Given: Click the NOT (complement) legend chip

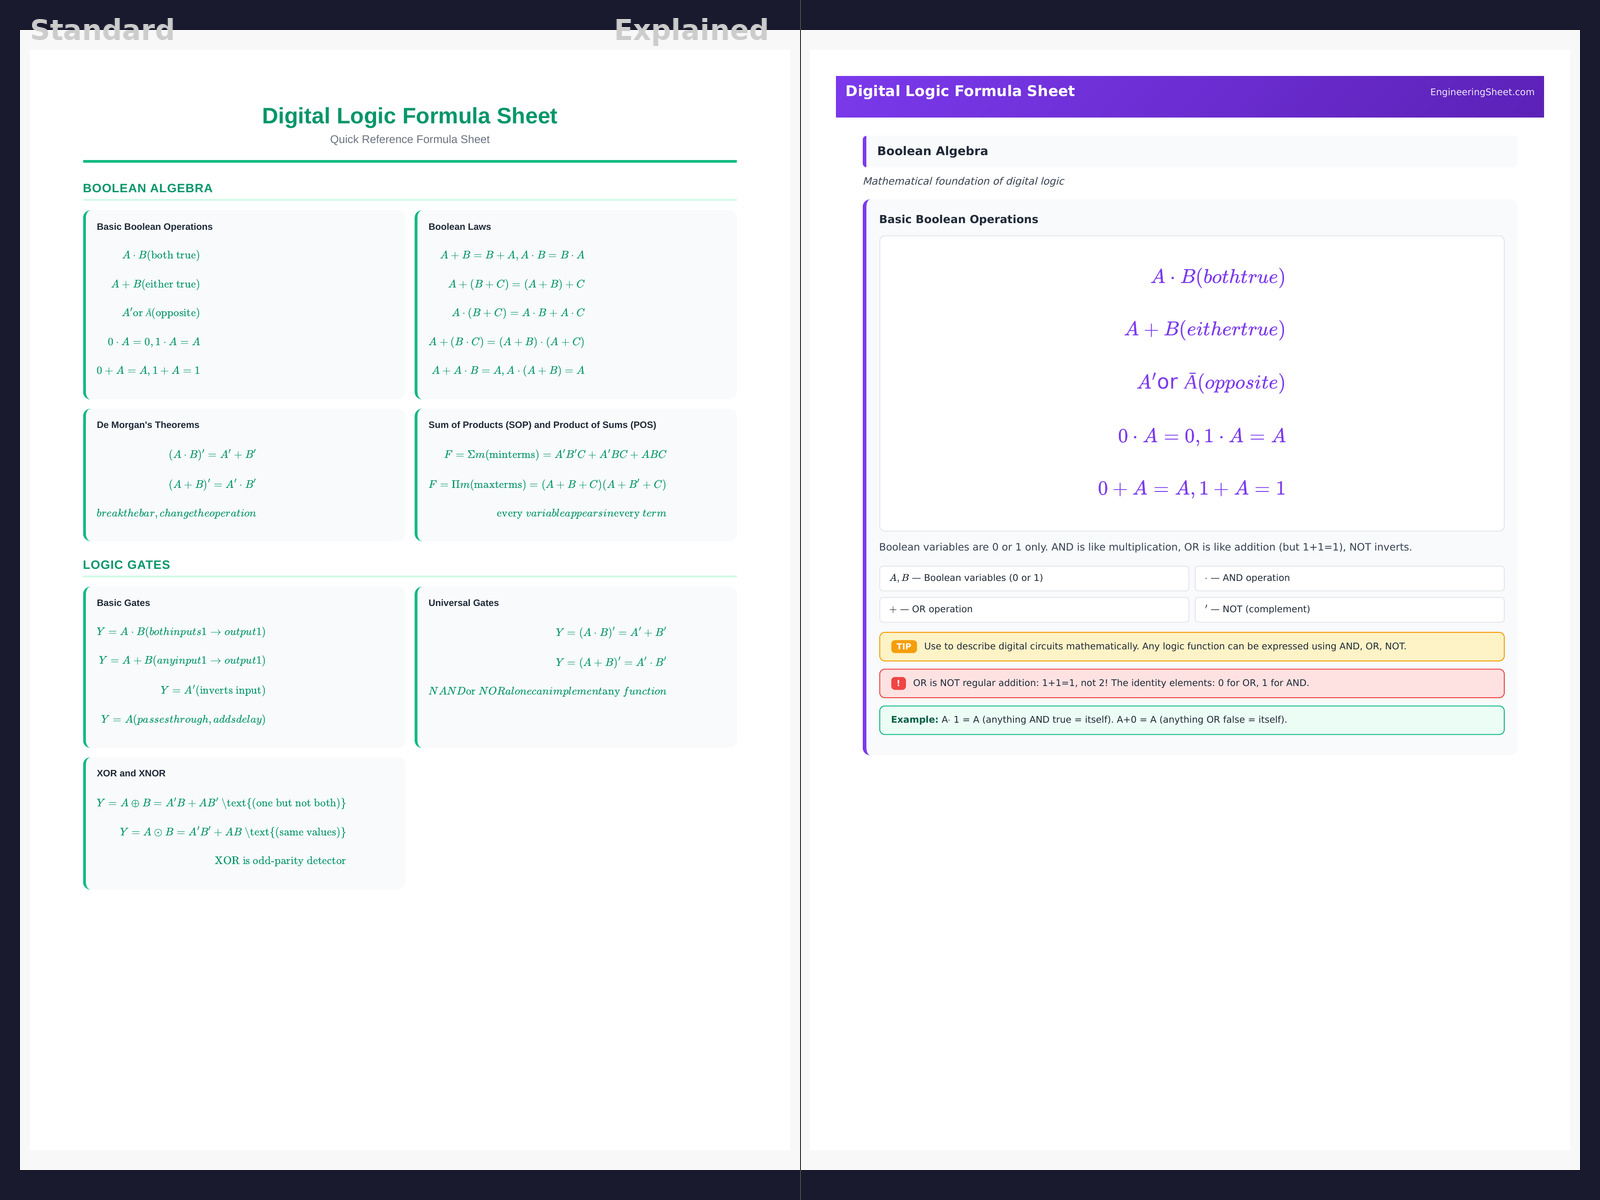Looking at the screenshot, I should 1348,609.
